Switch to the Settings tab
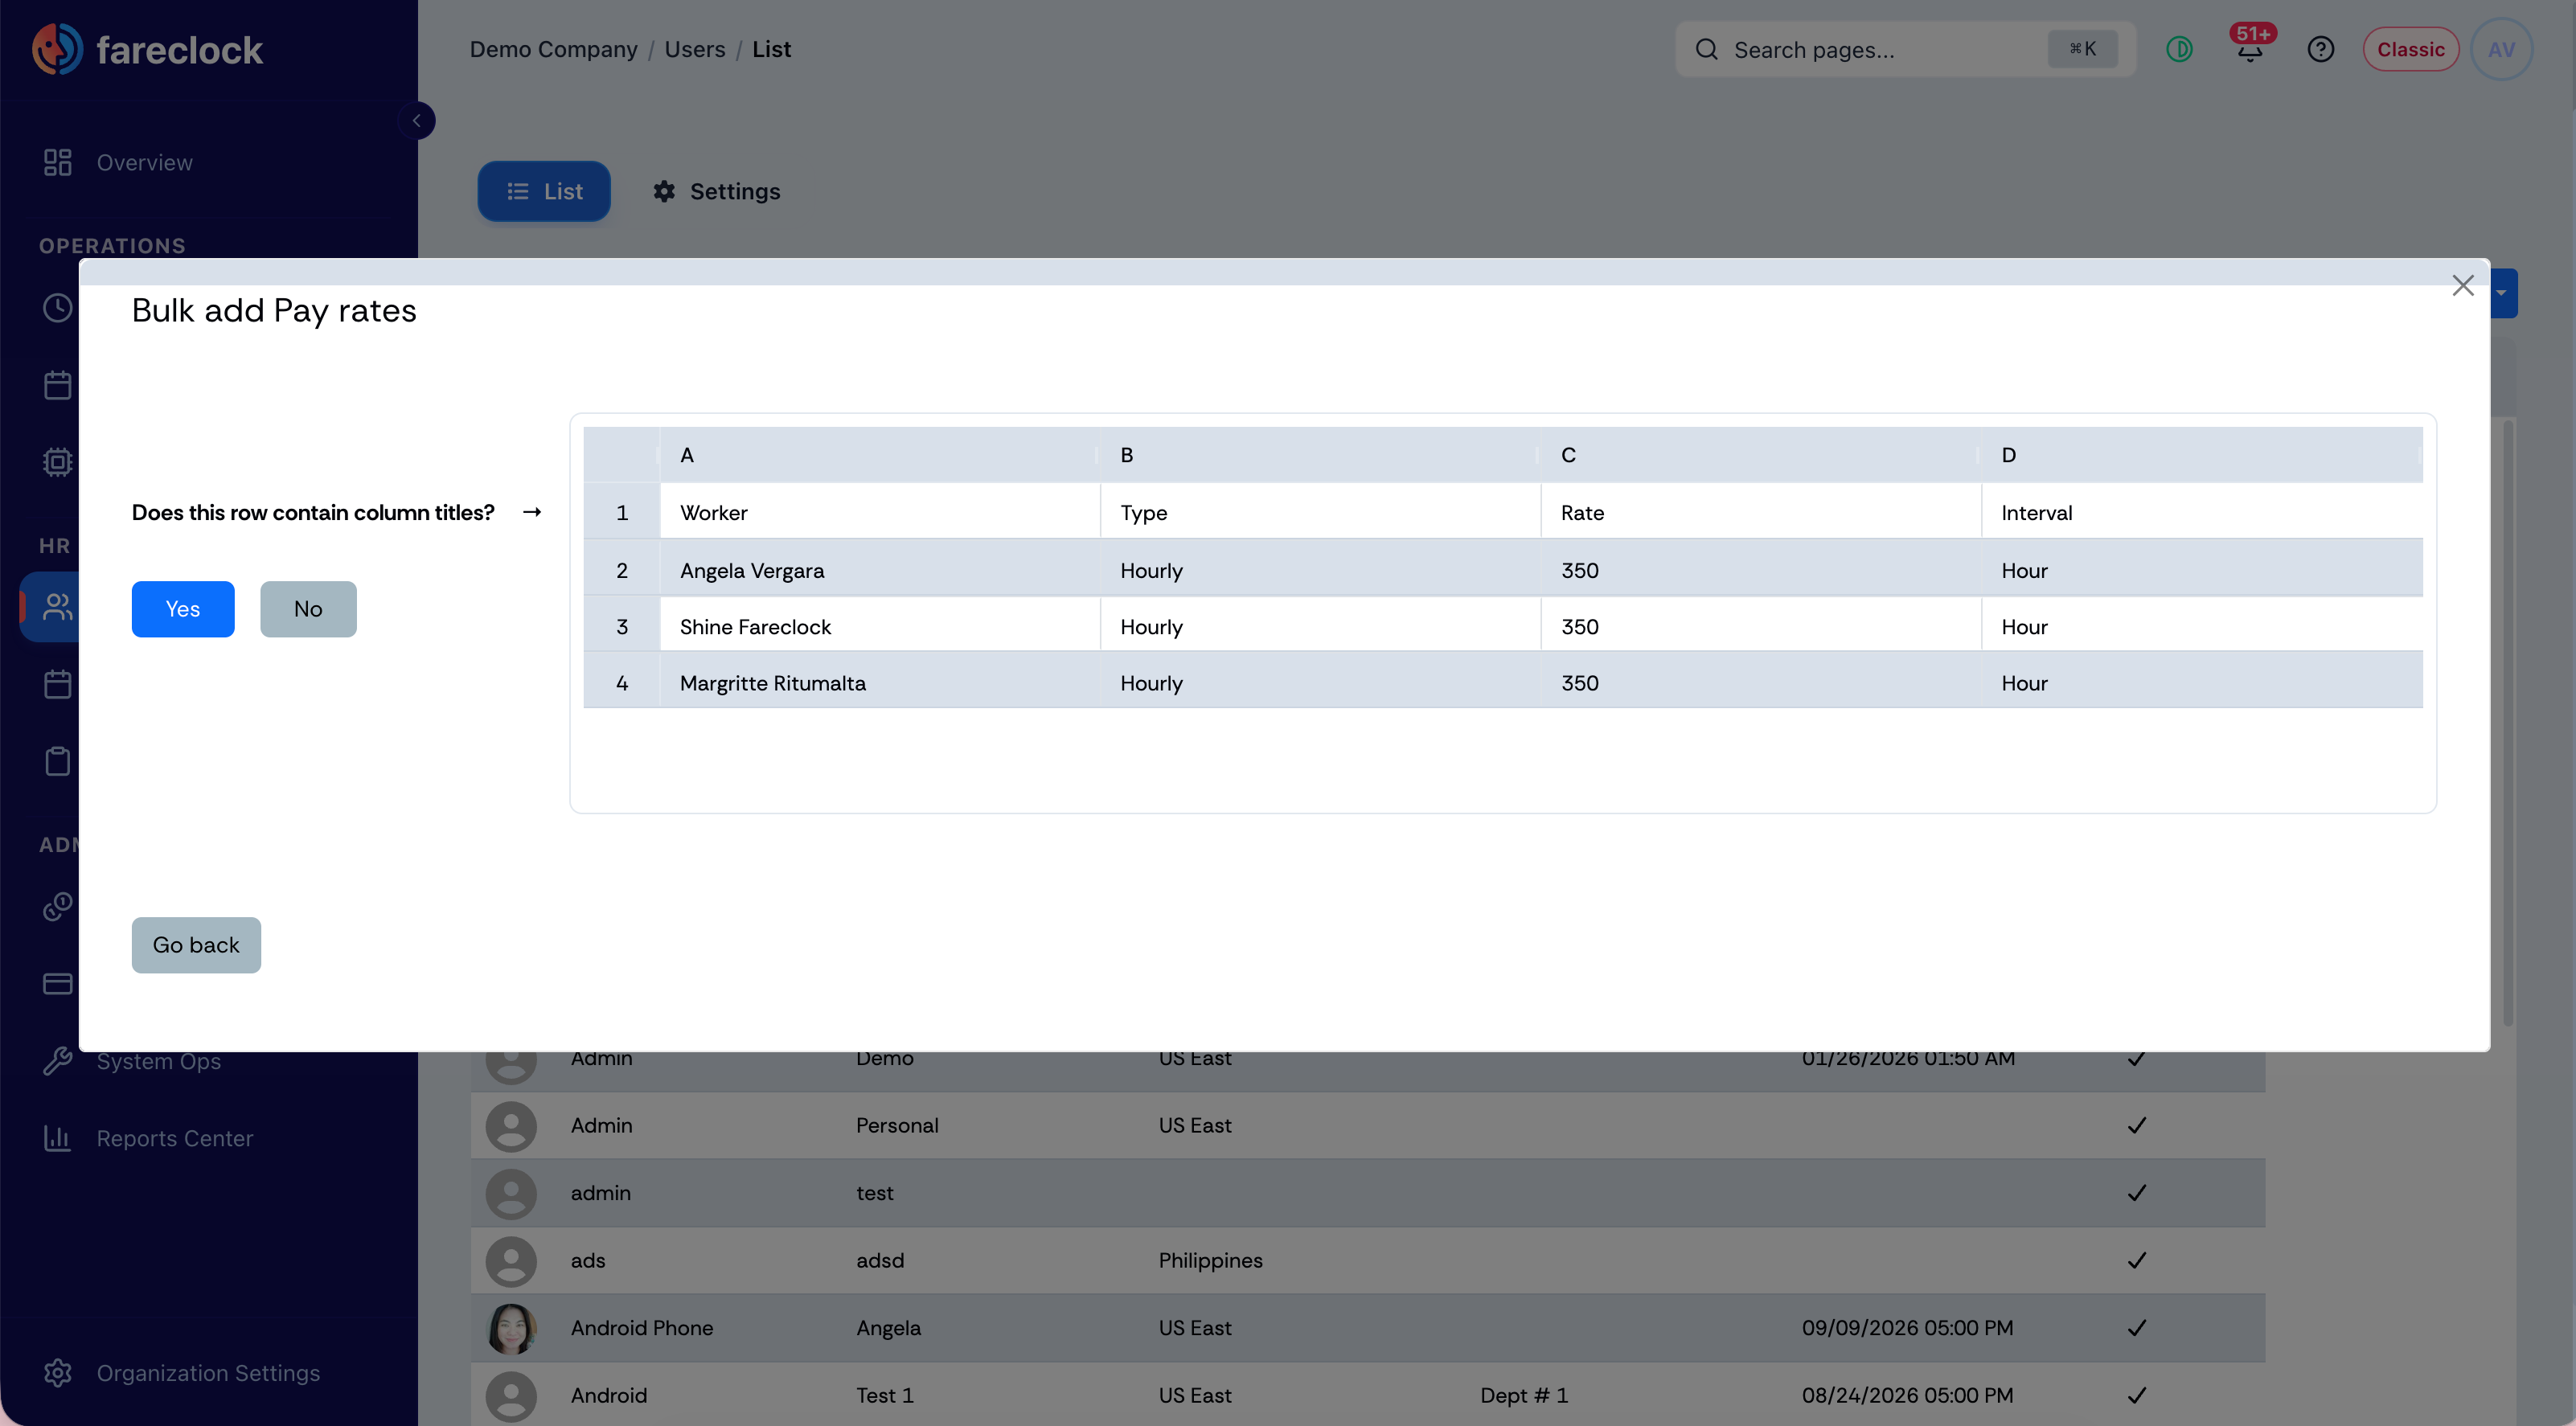2576x1426 pixels. [x=717, y=191]
